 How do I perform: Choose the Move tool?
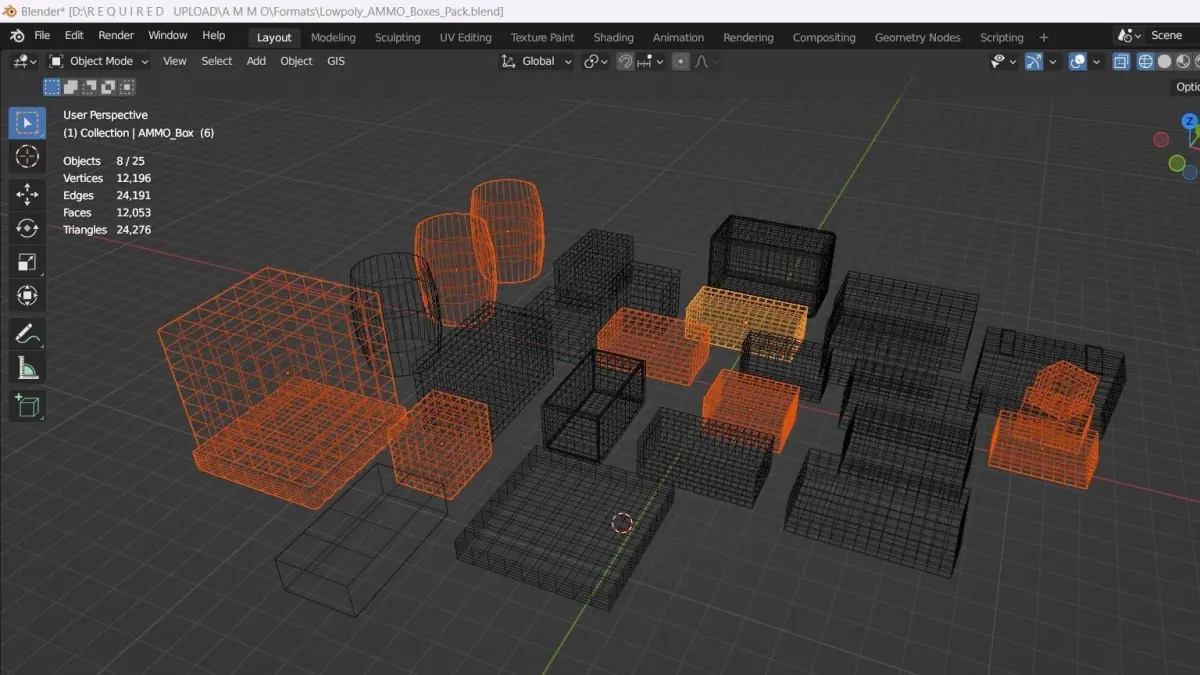click(x=27, y=194)
